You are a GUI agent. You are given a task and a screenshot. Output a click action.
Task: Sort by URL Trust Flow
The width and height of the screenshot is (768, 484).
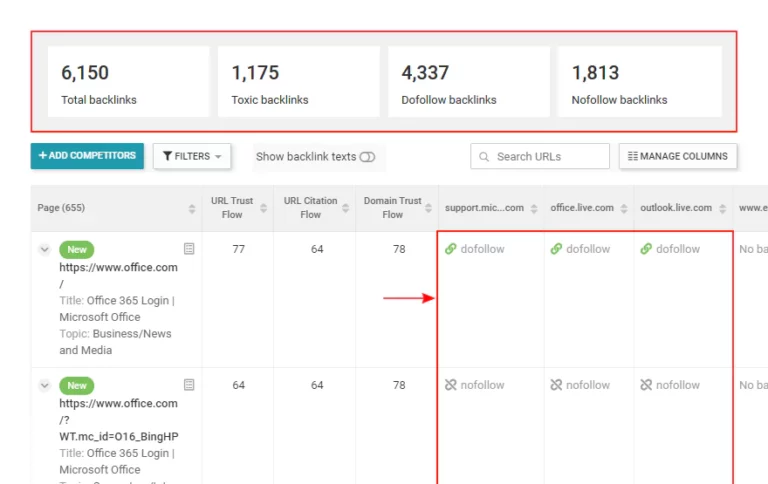point(264,208)
